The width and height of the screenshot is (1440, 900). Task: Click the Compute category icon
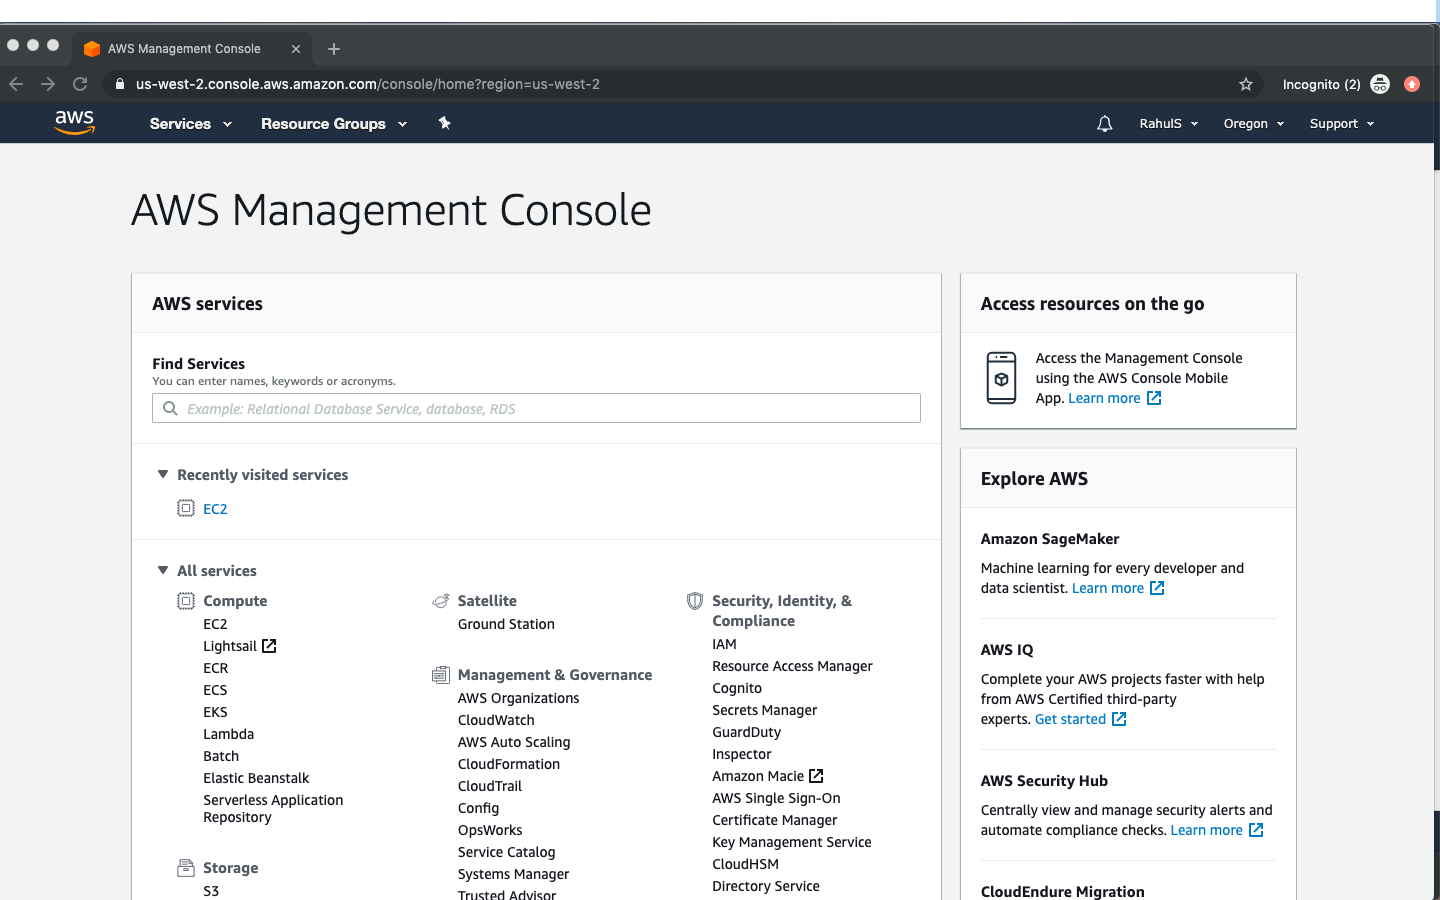point(186,600)
